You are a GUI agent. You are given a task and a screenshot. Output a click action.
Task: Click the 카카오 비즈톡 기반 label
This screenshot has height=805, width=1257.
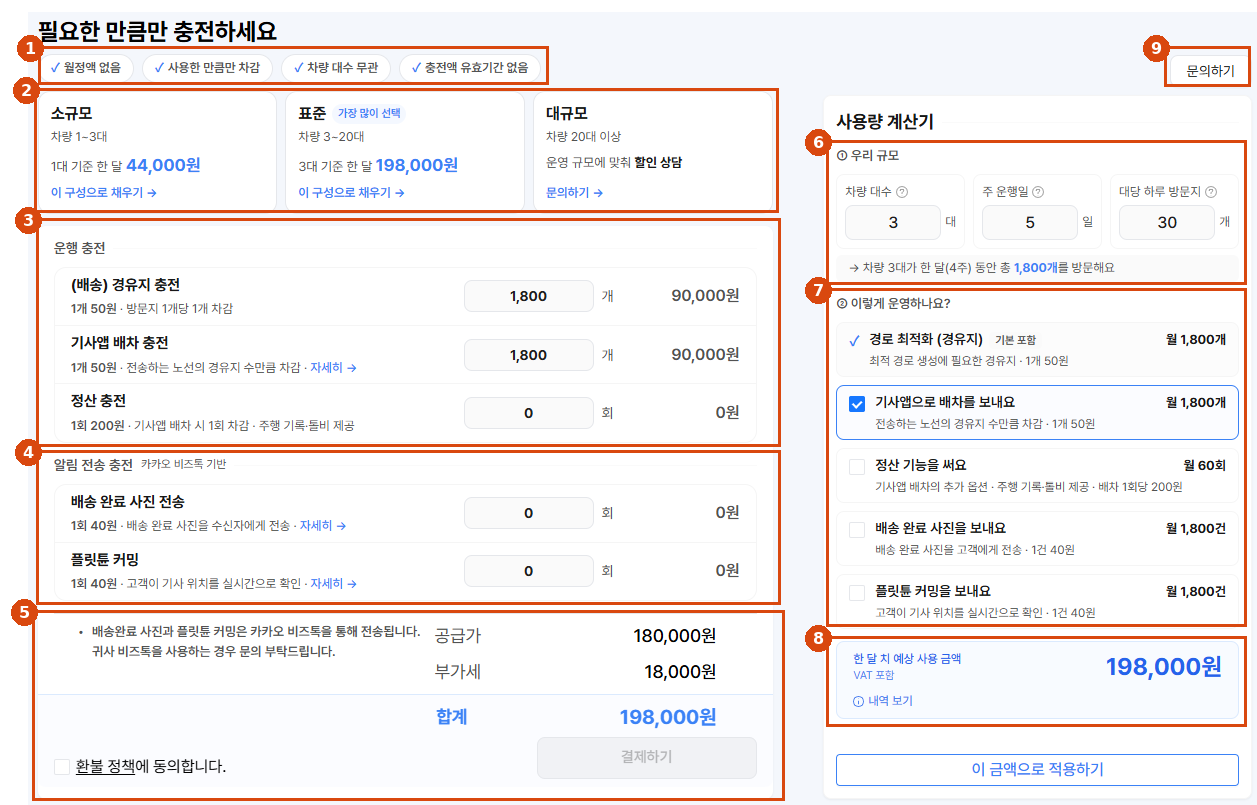pyautogui.click(x=183, y=464)
